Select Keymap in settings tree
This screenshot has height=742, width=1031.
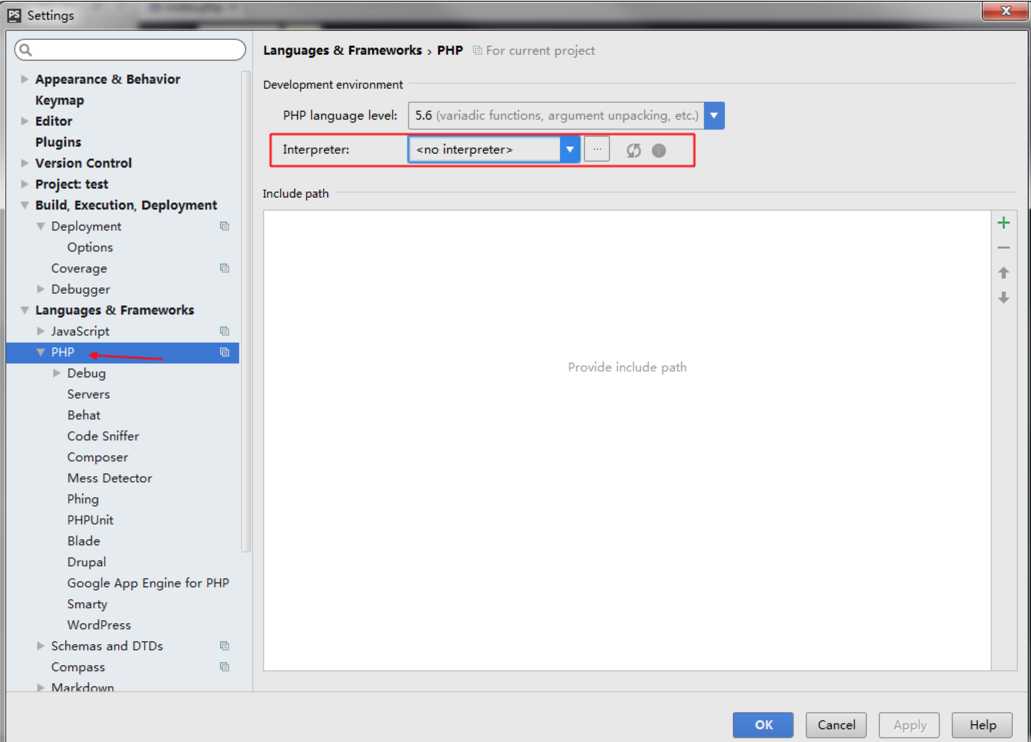tap(60, 100)
